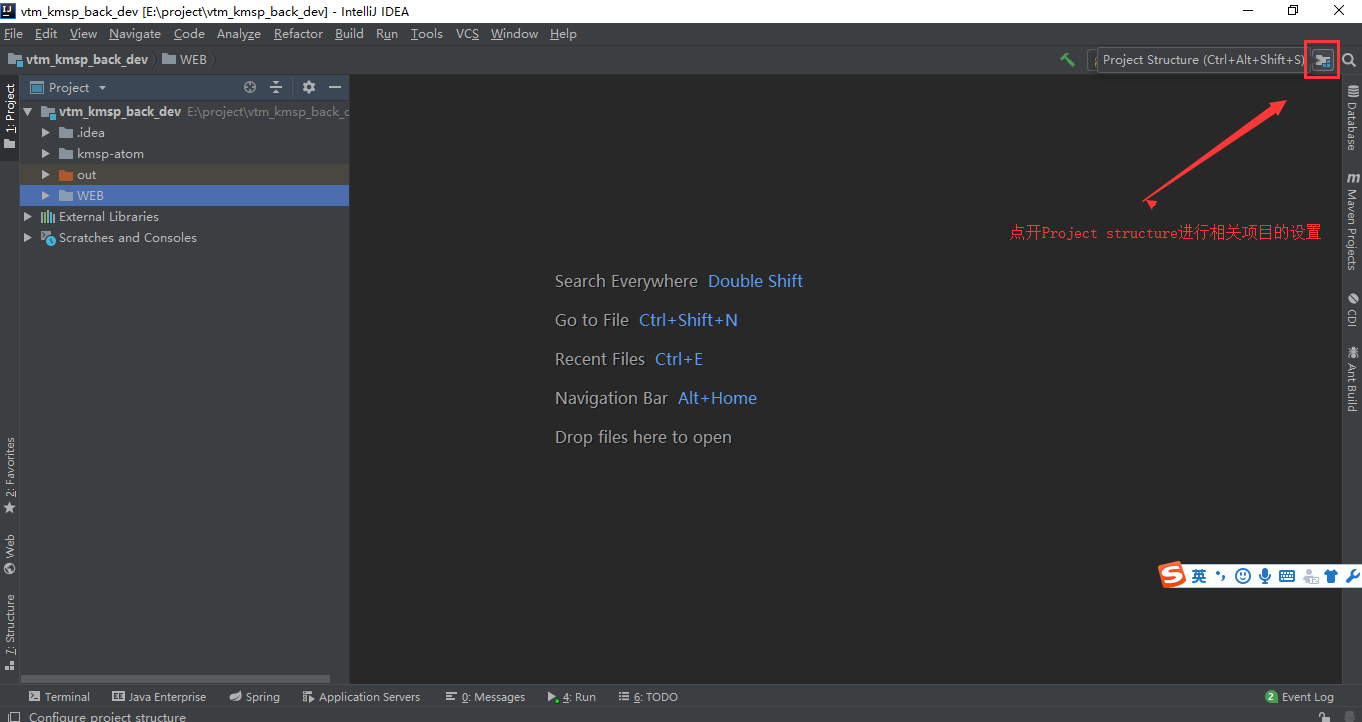1362x722 pixels.
Task: Open the Analyze menu
Action: (239, 34)
